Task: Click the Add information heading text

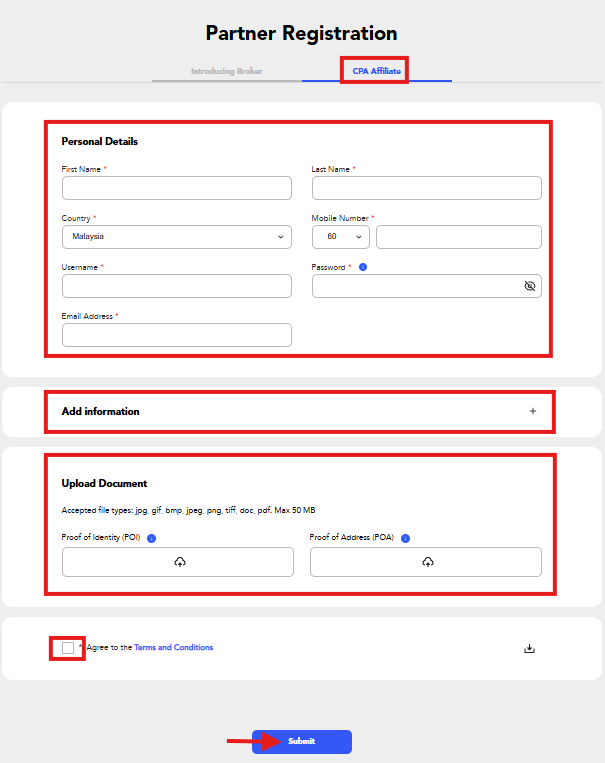Action: 100,412
